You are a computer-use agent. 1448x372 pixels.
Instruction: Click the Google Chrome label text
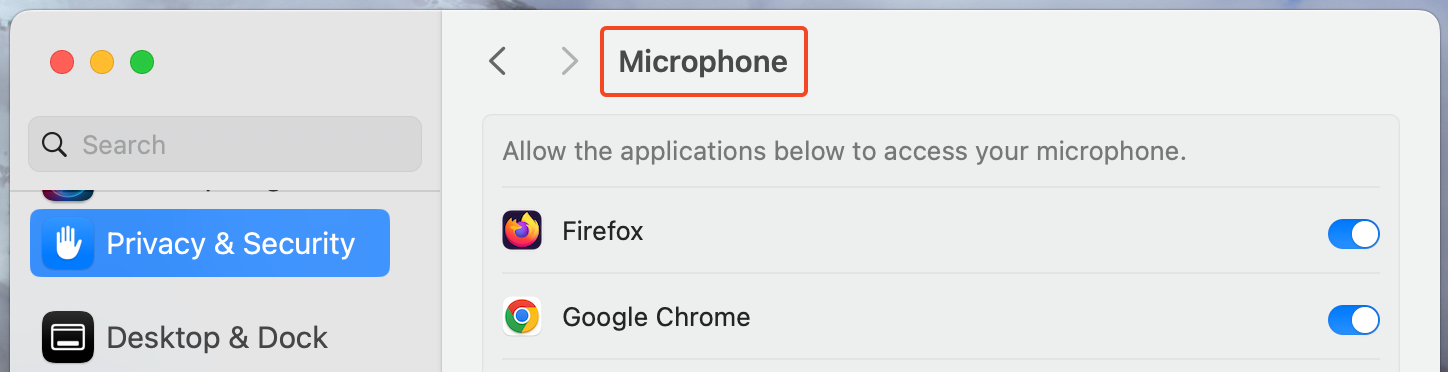click(x=656, y=318)
